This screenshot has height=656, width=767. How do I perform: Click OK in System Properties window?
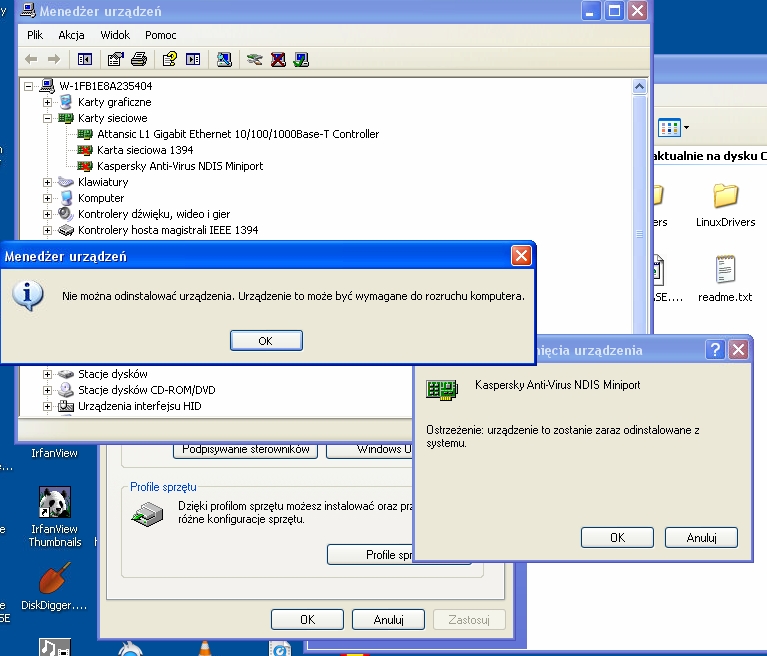(x=307, y=620)
